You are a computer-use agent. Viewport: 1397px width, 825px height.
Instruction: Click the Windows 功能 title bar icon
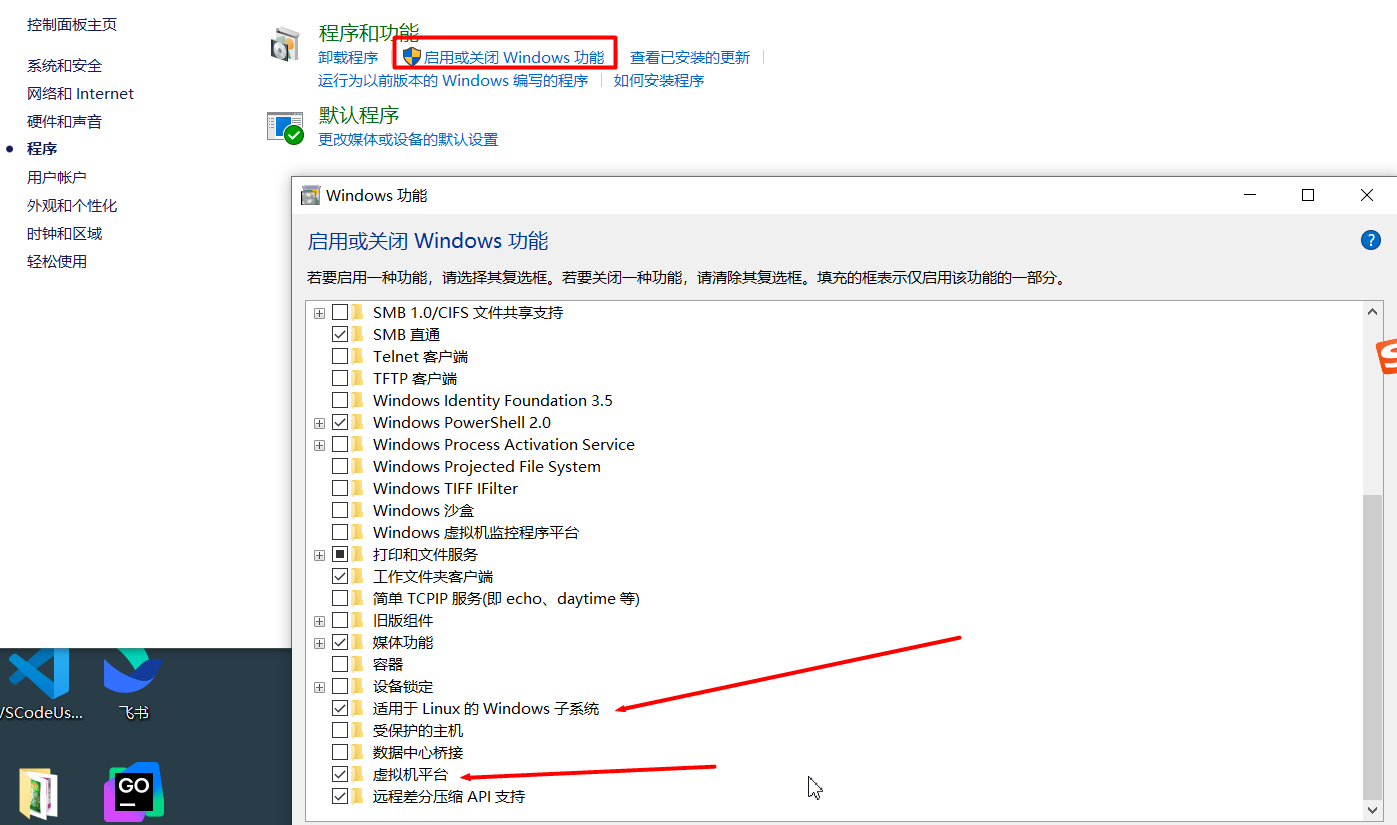[x=311, y=195]
